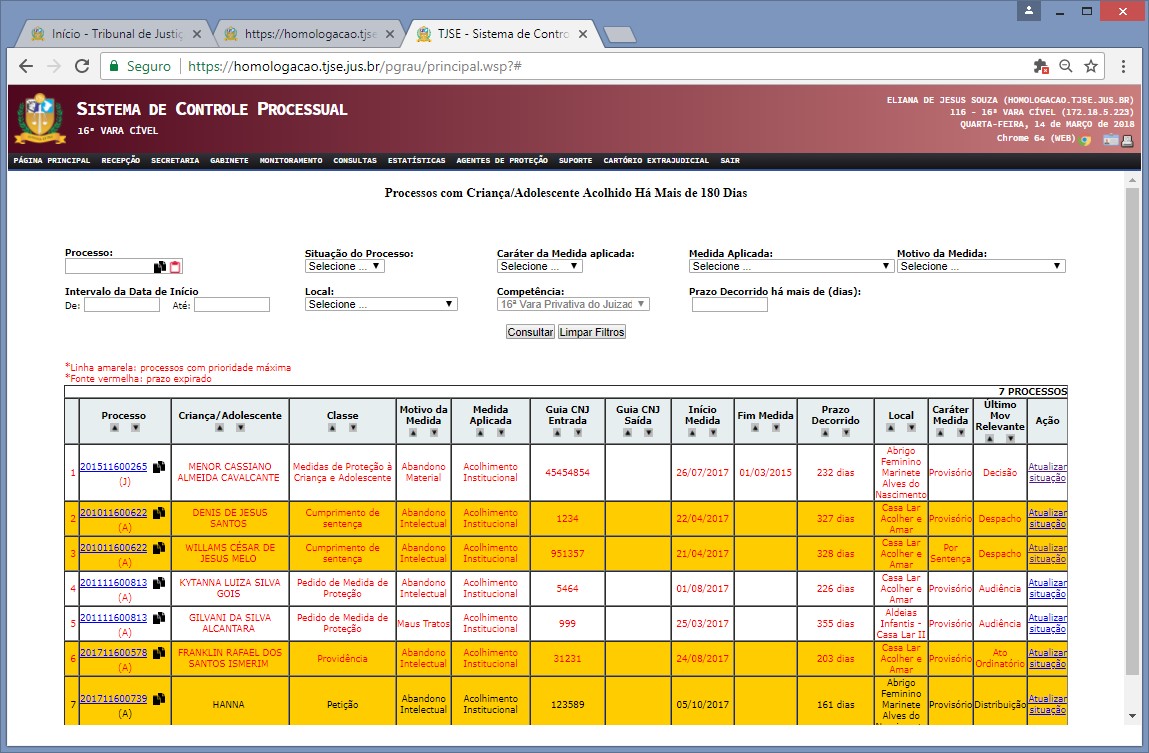Click the user ID card icon in the header
The image size is (1149, 753).
1110,140
